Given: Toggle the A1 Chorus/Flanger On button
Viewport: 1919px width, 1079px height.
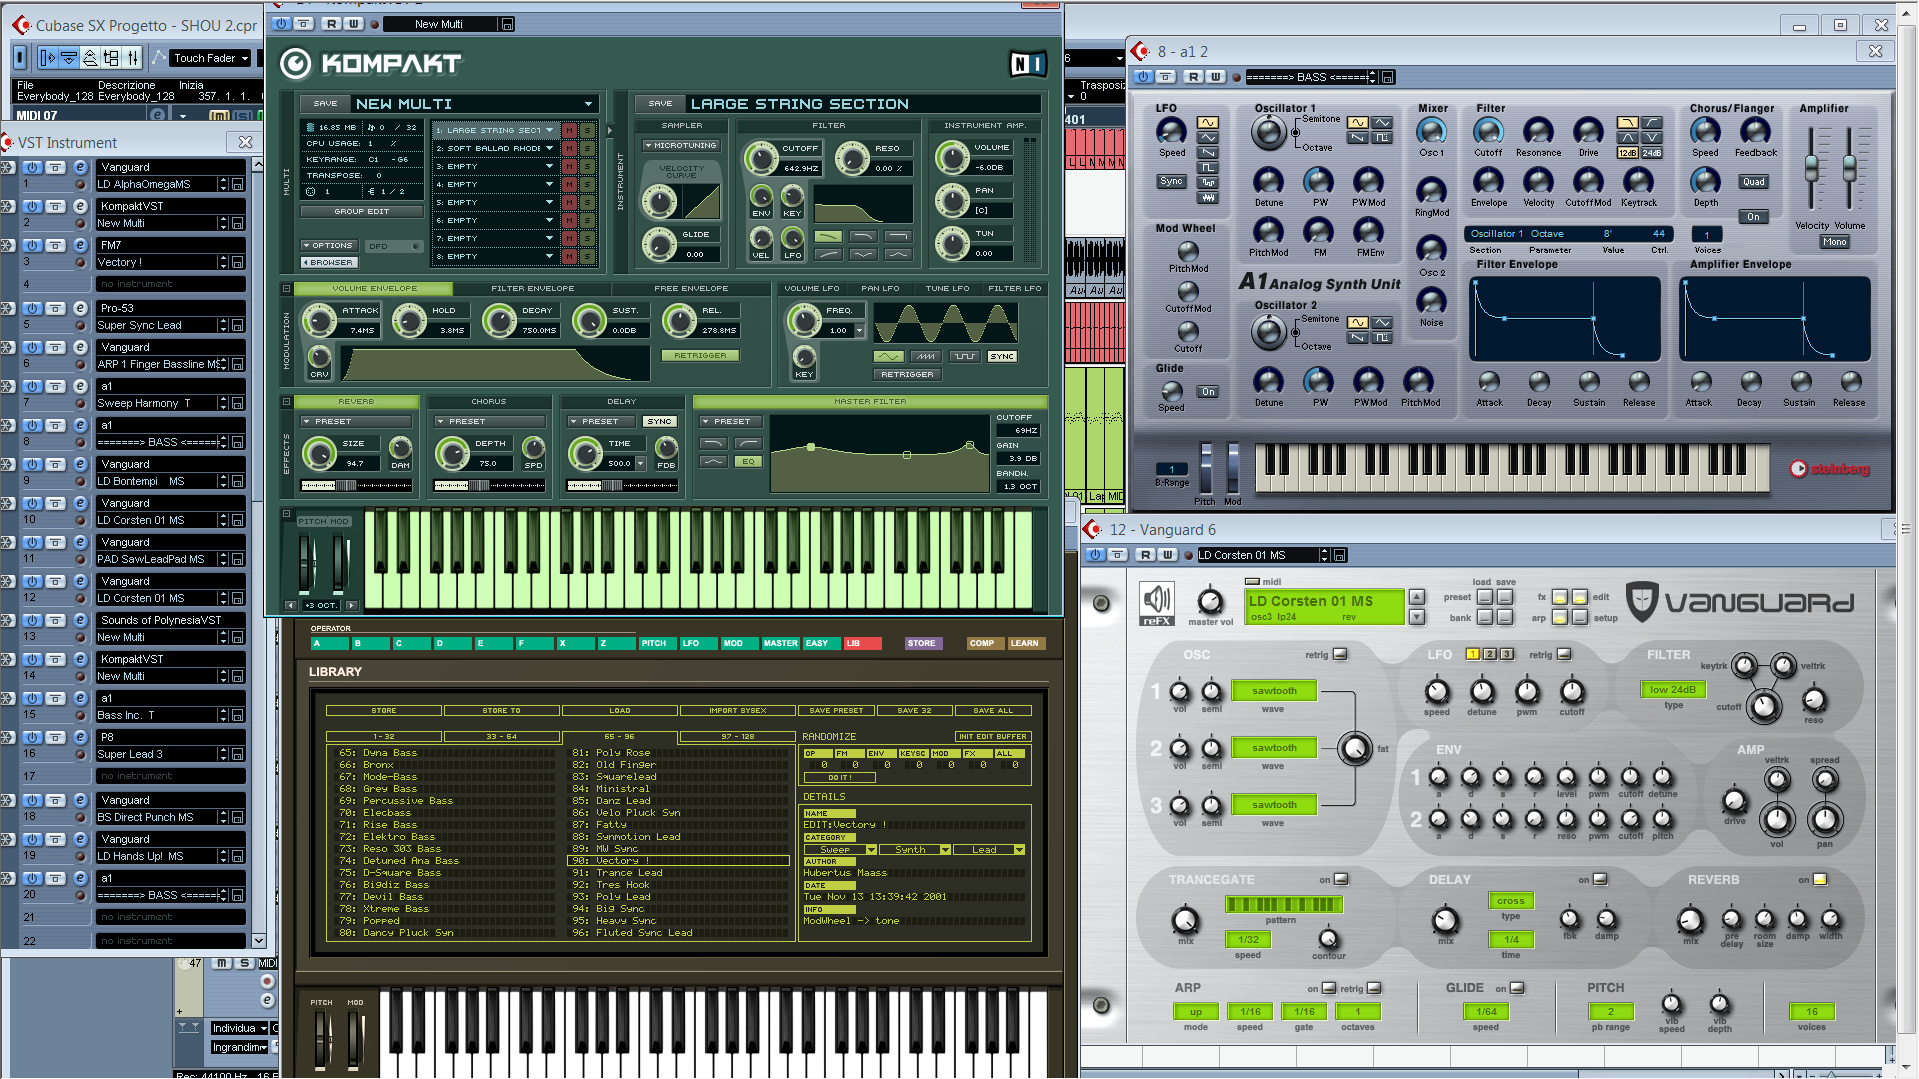Looking at the screenshot, I should pos(1753,217).
